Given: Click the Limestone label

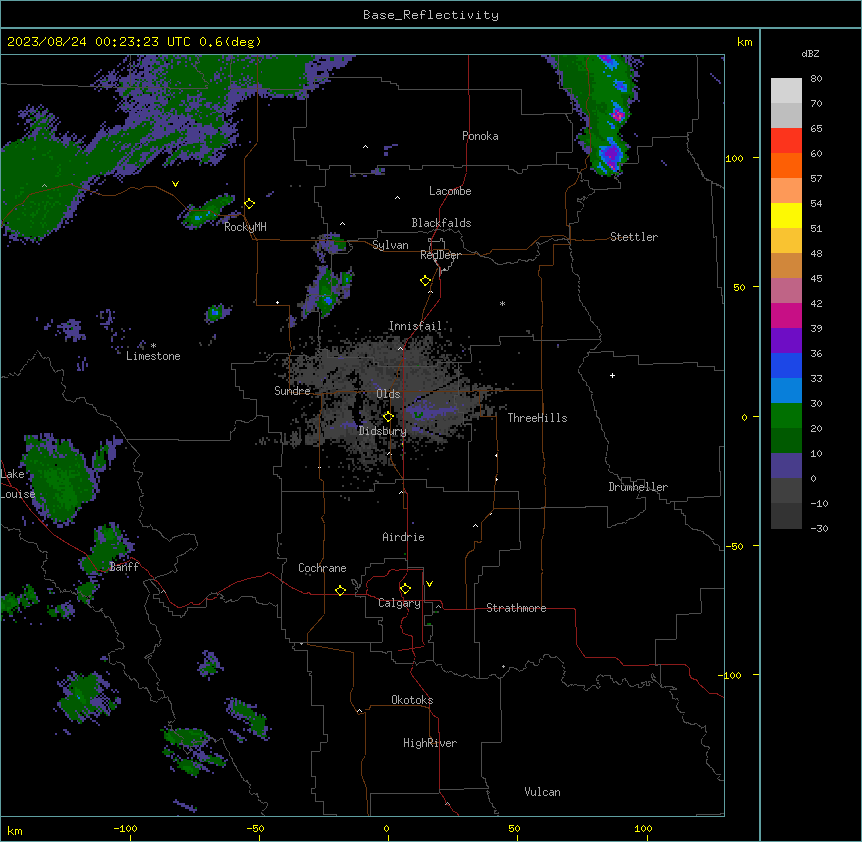Looking at the screenshot, I should [153, 356].
